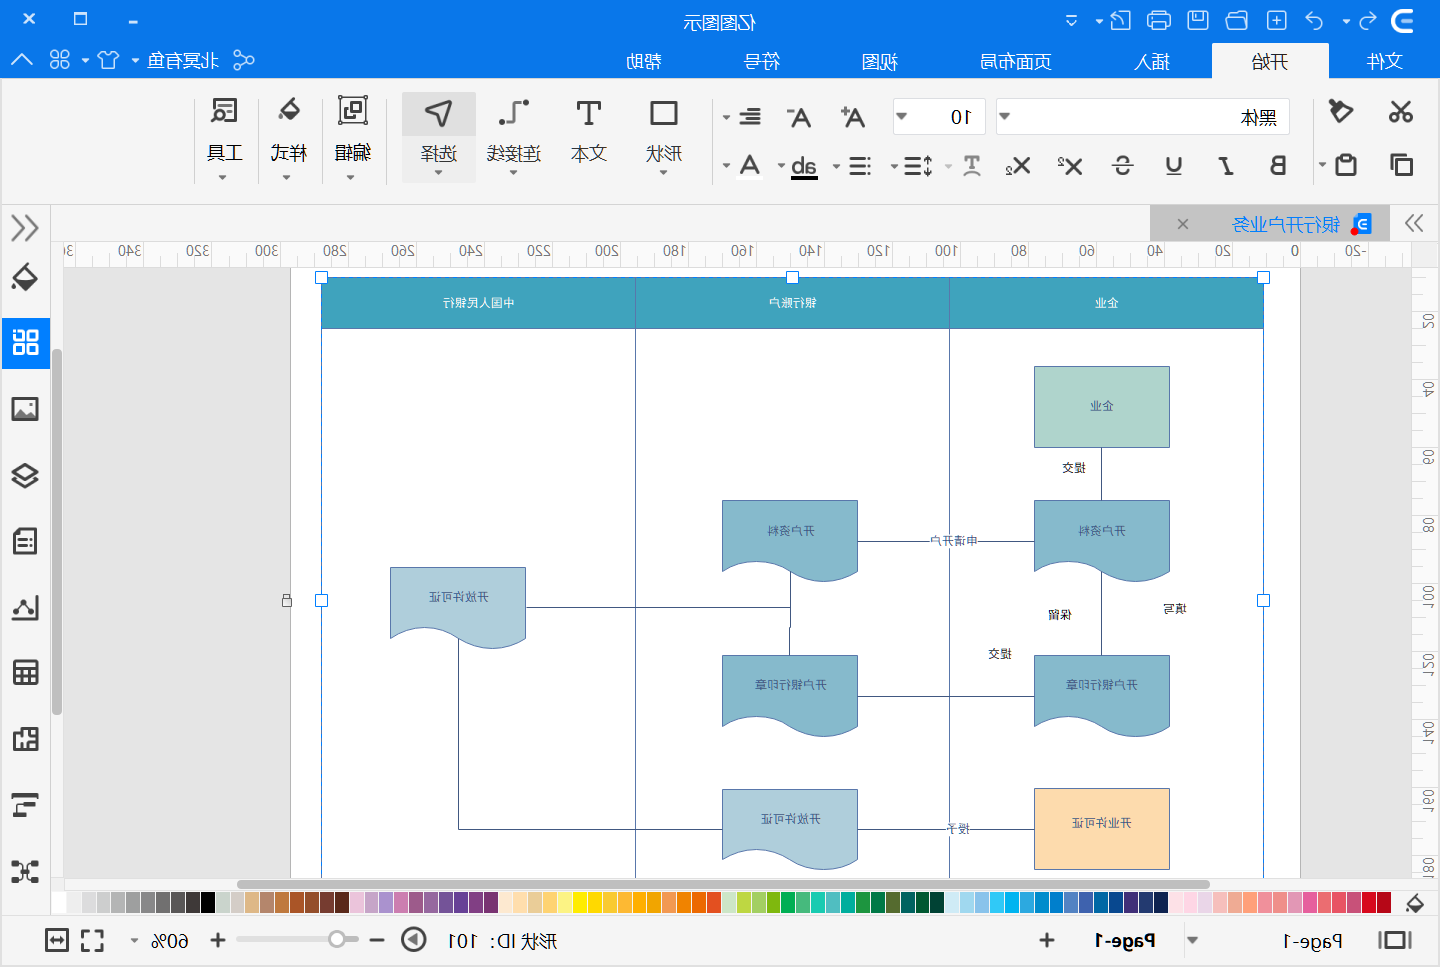Viewport: 1440px width, 967px height.
Task: Toggle Superscript formatting
Action: click(1070, 165)
